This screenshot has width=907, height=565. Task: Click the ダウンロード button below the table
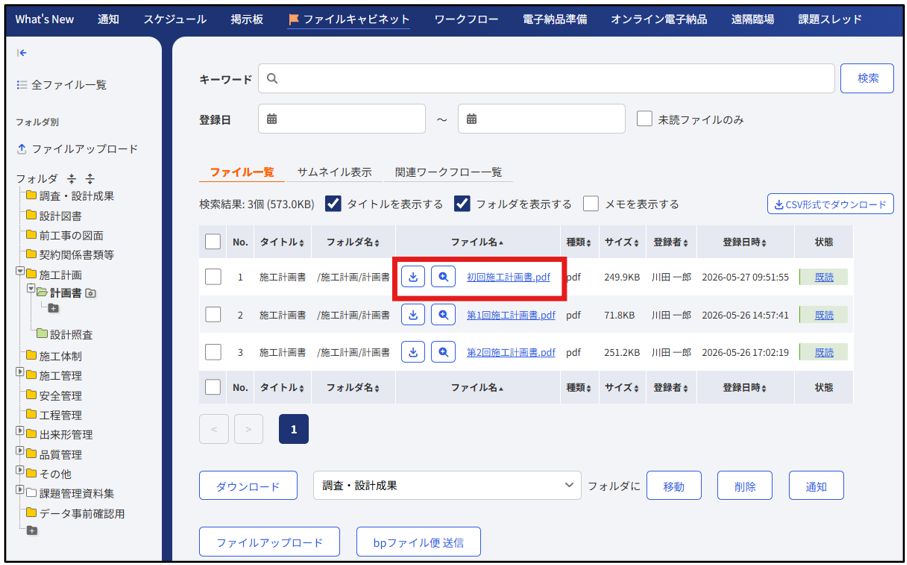coord(248,486)
